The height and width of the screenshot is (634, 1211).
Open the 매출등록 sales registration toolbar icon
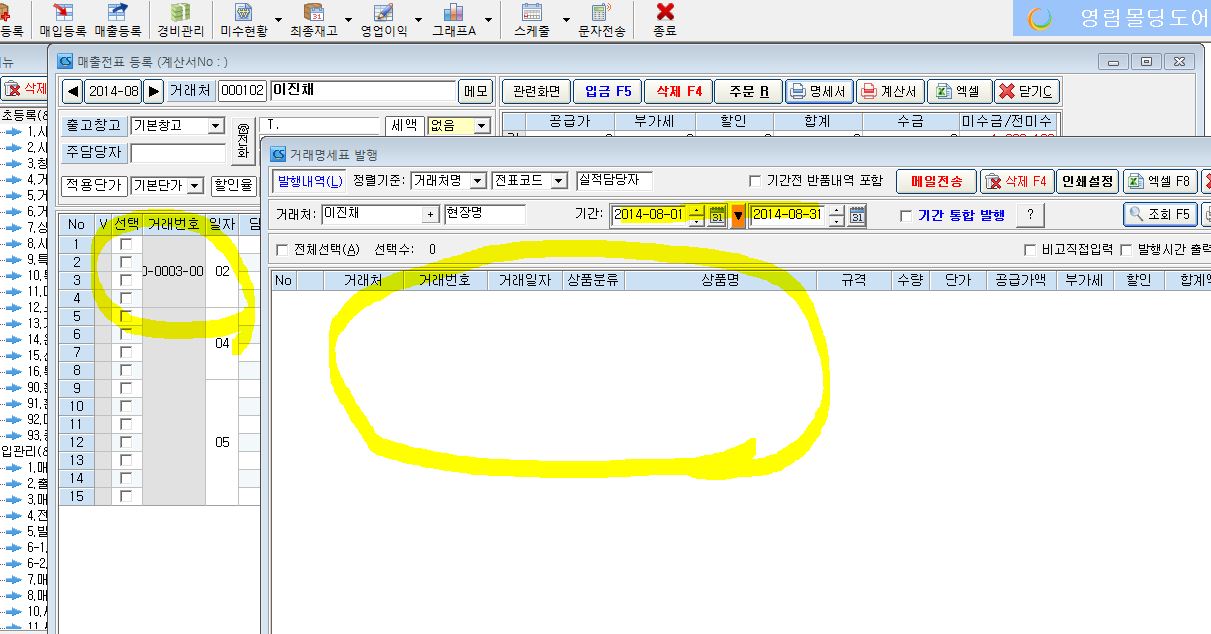coord(117,19)
